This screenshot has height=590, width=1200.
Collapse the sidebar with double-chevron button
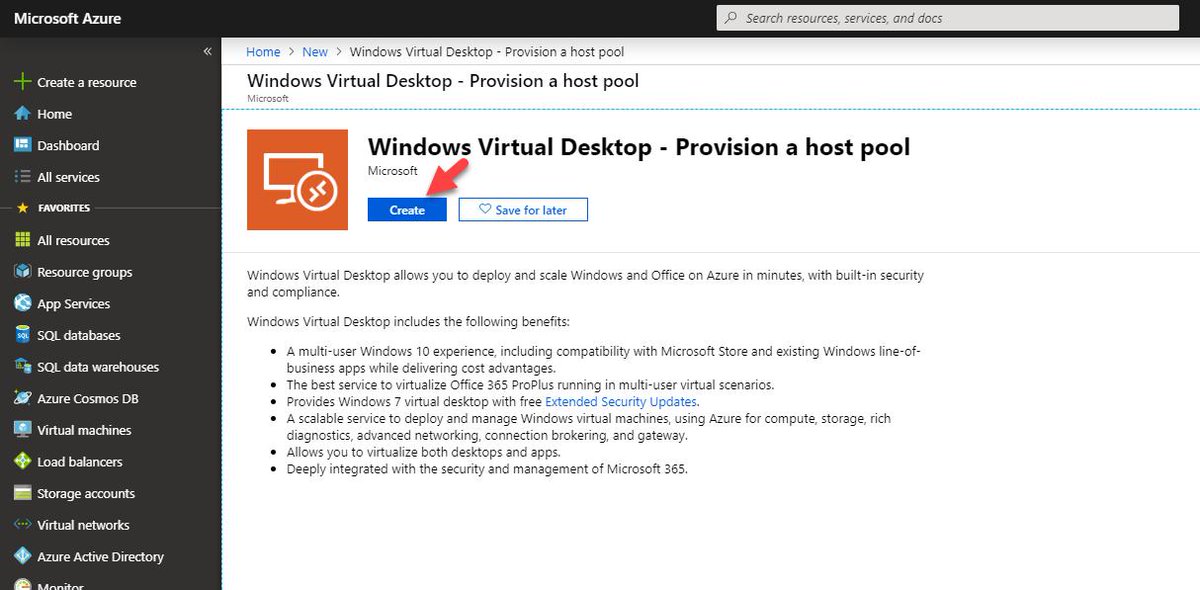click(207, 51)
